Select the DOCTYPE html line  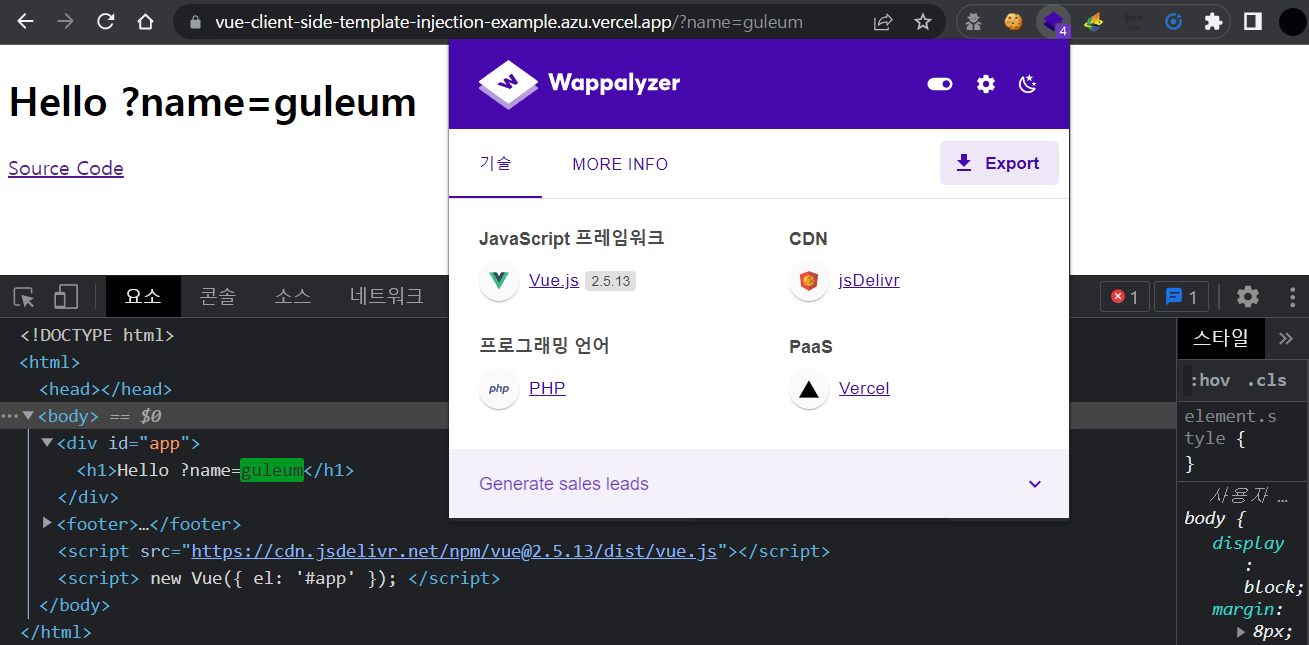click(97, 335)
